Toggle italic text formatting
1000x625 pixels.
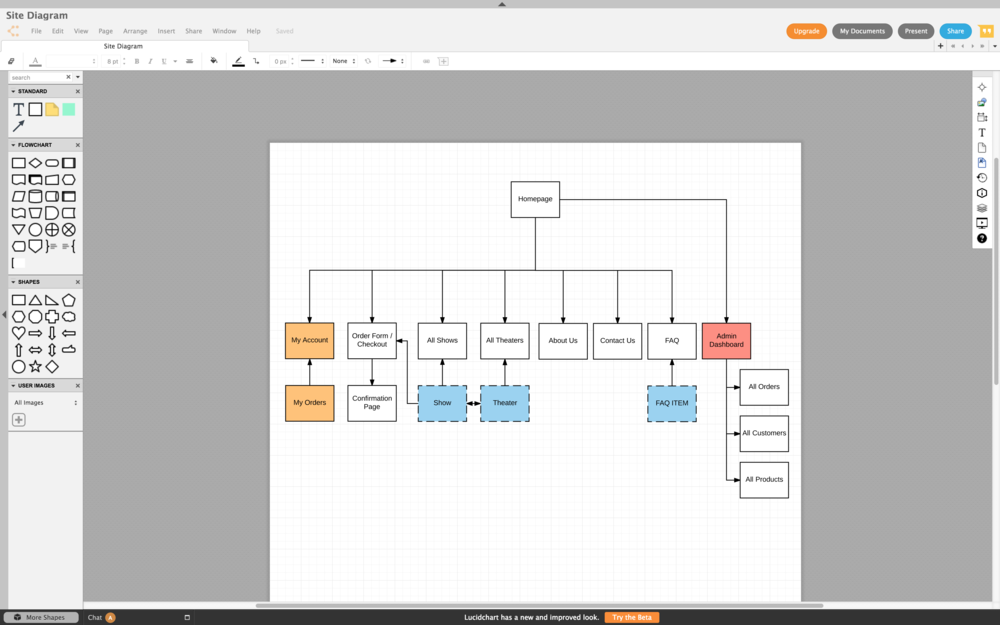point(150,61)
